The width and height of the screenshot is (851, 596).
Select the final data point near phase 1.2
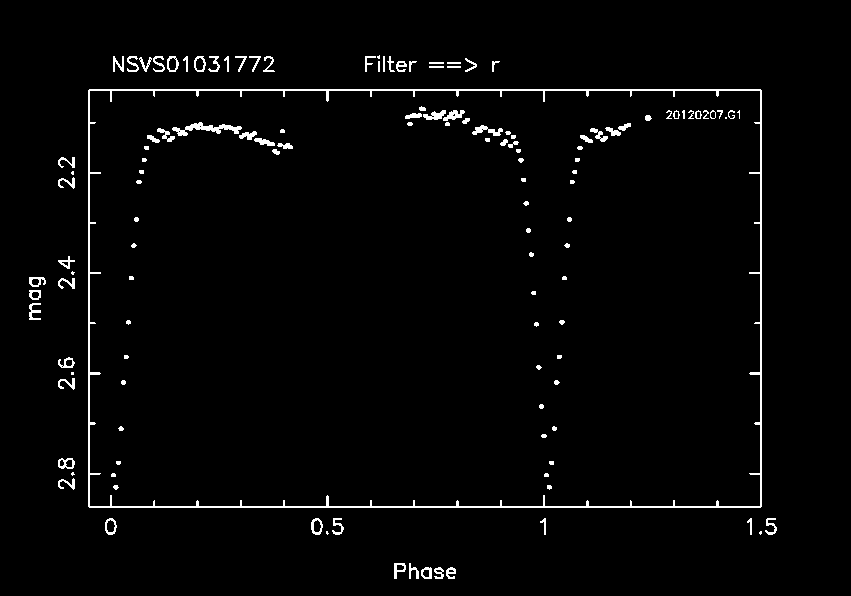(x=628, y=125)
